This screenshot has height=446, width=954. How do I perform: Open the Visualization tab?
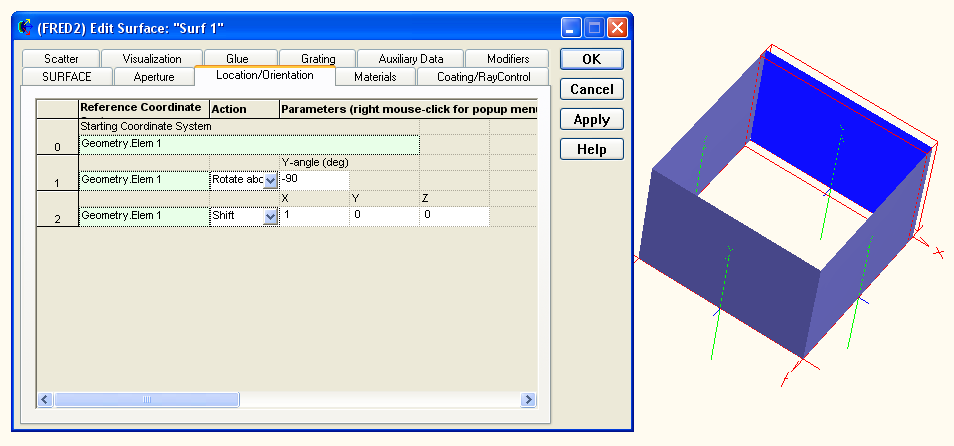(153, 59)
